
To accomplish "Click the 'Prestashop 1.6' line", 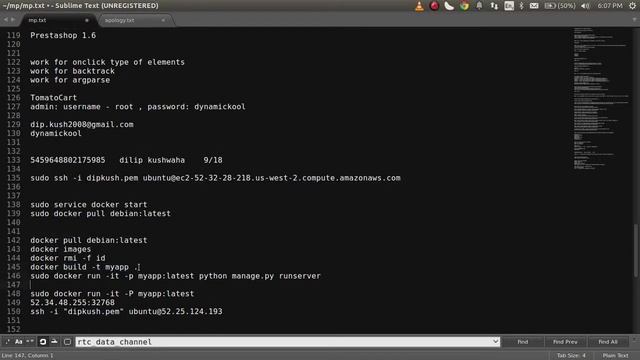I will coord(63,36).
